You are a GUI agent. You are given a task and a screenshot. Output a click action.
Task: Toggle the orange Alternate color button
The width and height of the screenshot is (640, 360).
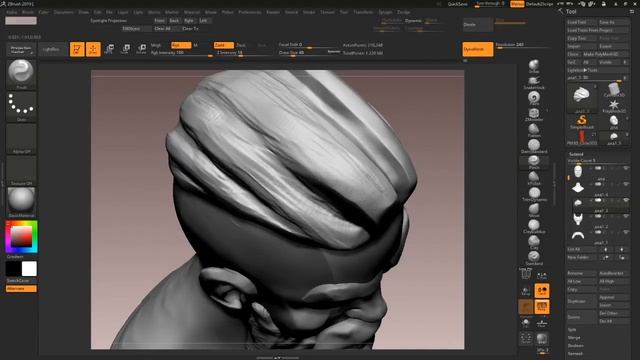[21, 289]
